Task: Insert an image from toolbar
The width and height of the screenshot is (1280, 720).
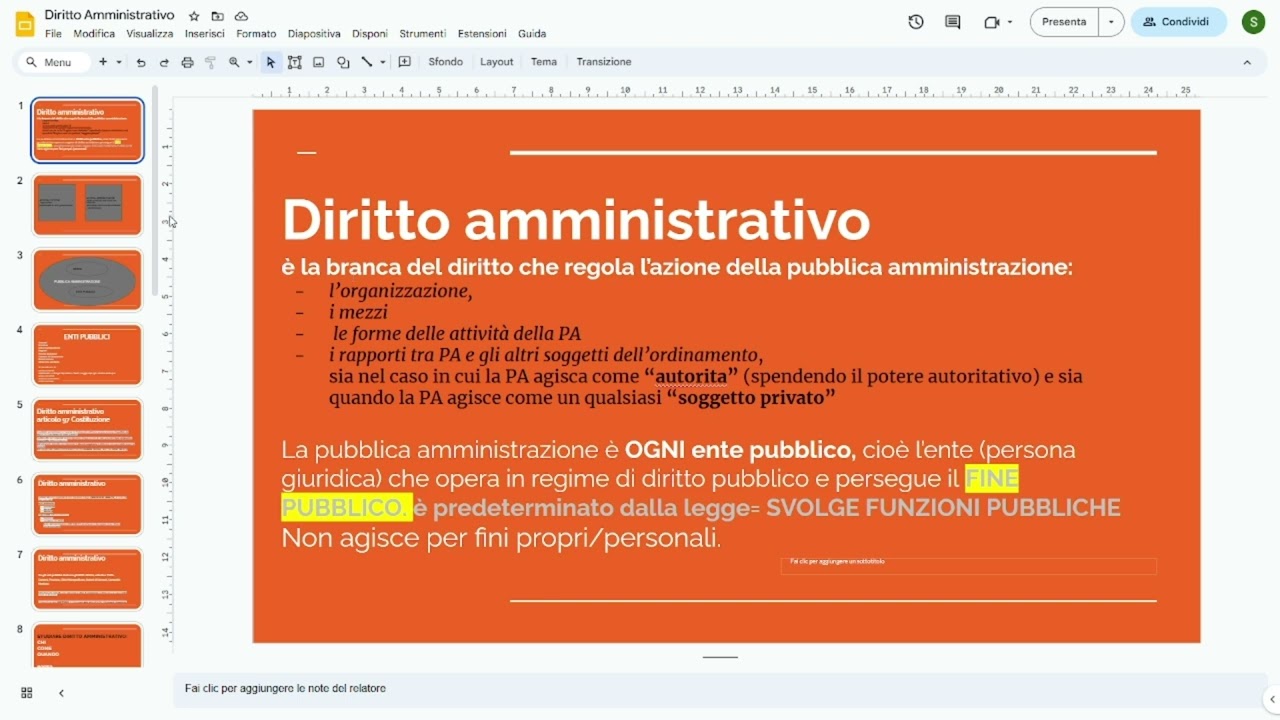Action: pyautogui.click(x=319, y=62)
